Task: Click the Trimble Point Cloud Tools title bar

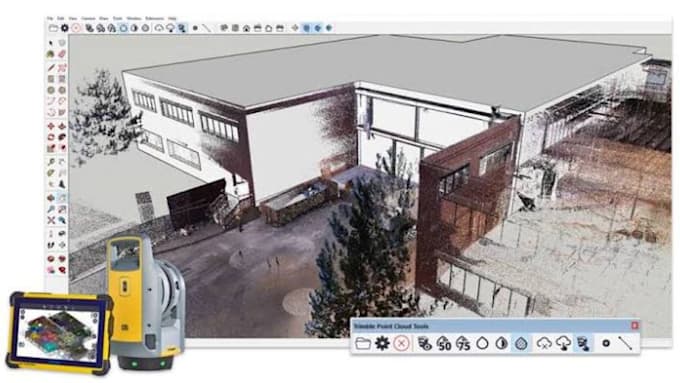Action: 494,326
